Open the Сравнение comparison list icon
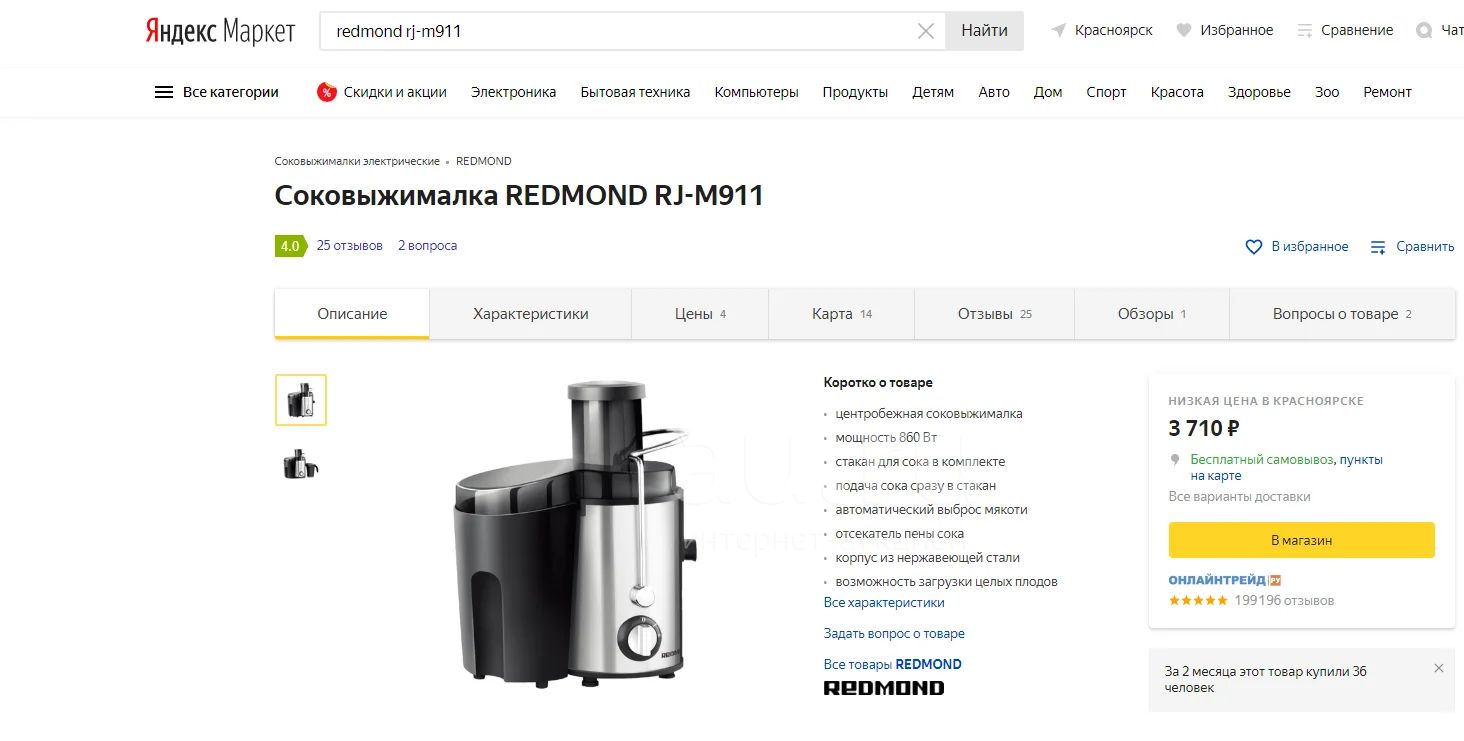Viewport: 1464px width, 741px height. tap(1305, 31)
